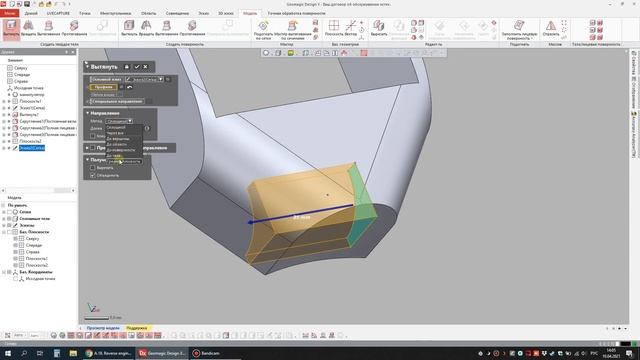Image resolution: width=640 pixels, height=360 pixels.
Task: Switch to the Домой ribbon tab
Action: tap(31, 13)
